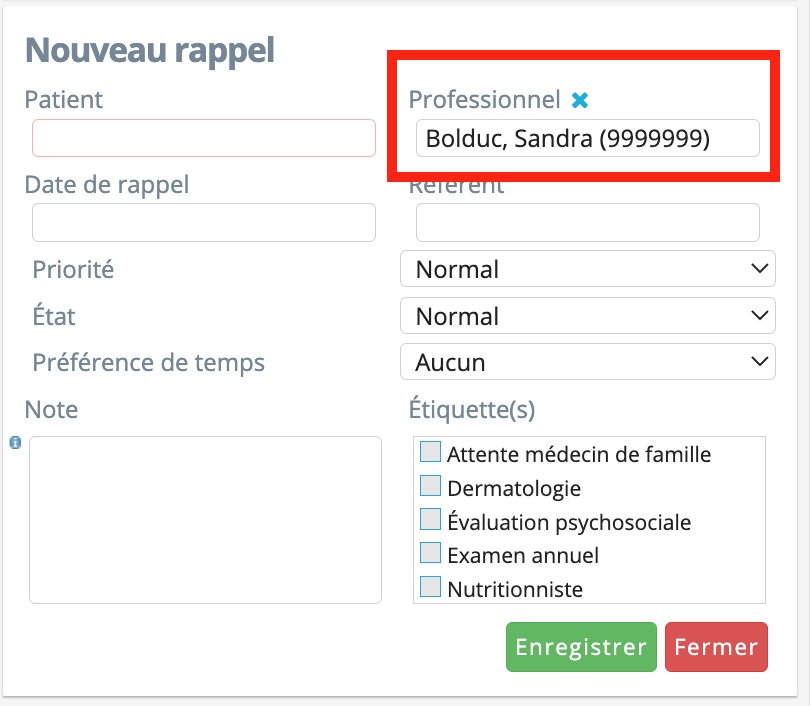Click the Date de rappel field
Viewport: 810px width, 706px height.
pyautogui.click(x=204, y=222)
